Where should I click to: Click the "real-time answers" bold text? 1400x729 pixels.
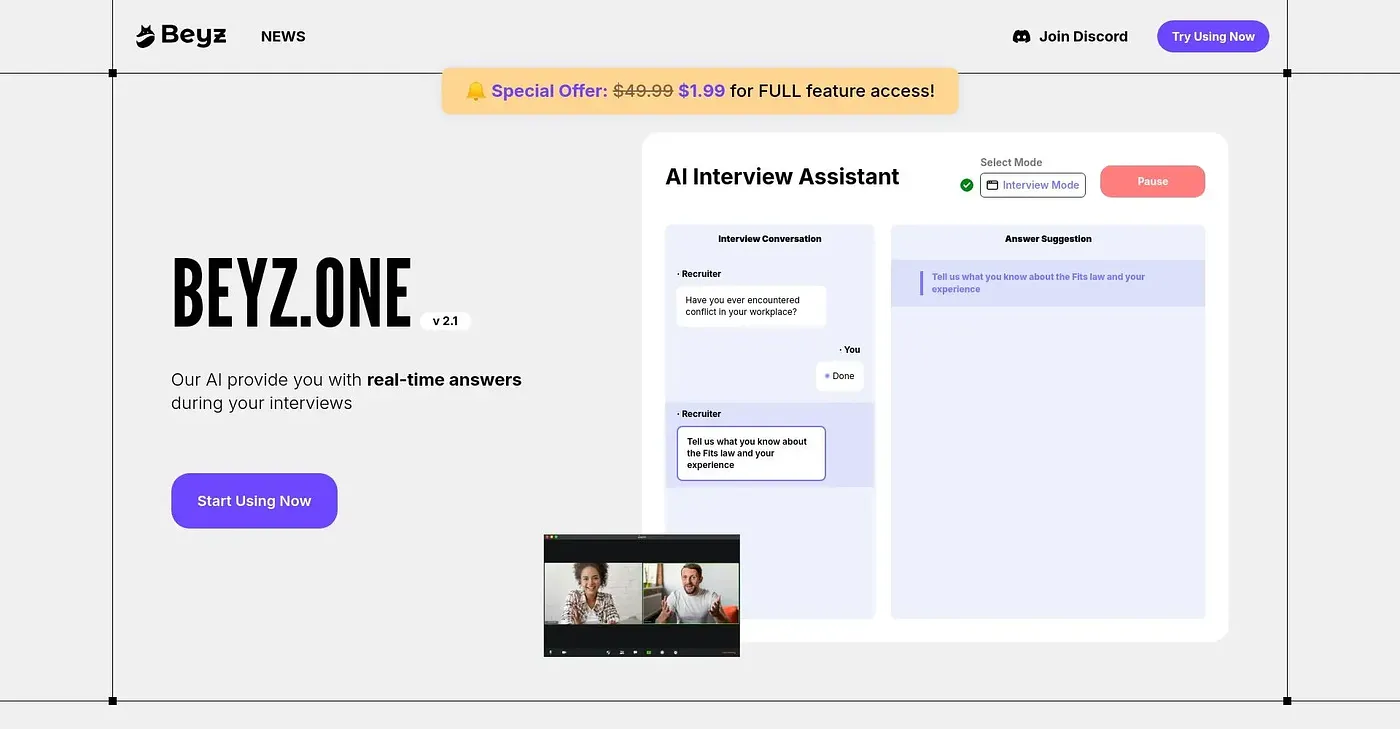444,380
